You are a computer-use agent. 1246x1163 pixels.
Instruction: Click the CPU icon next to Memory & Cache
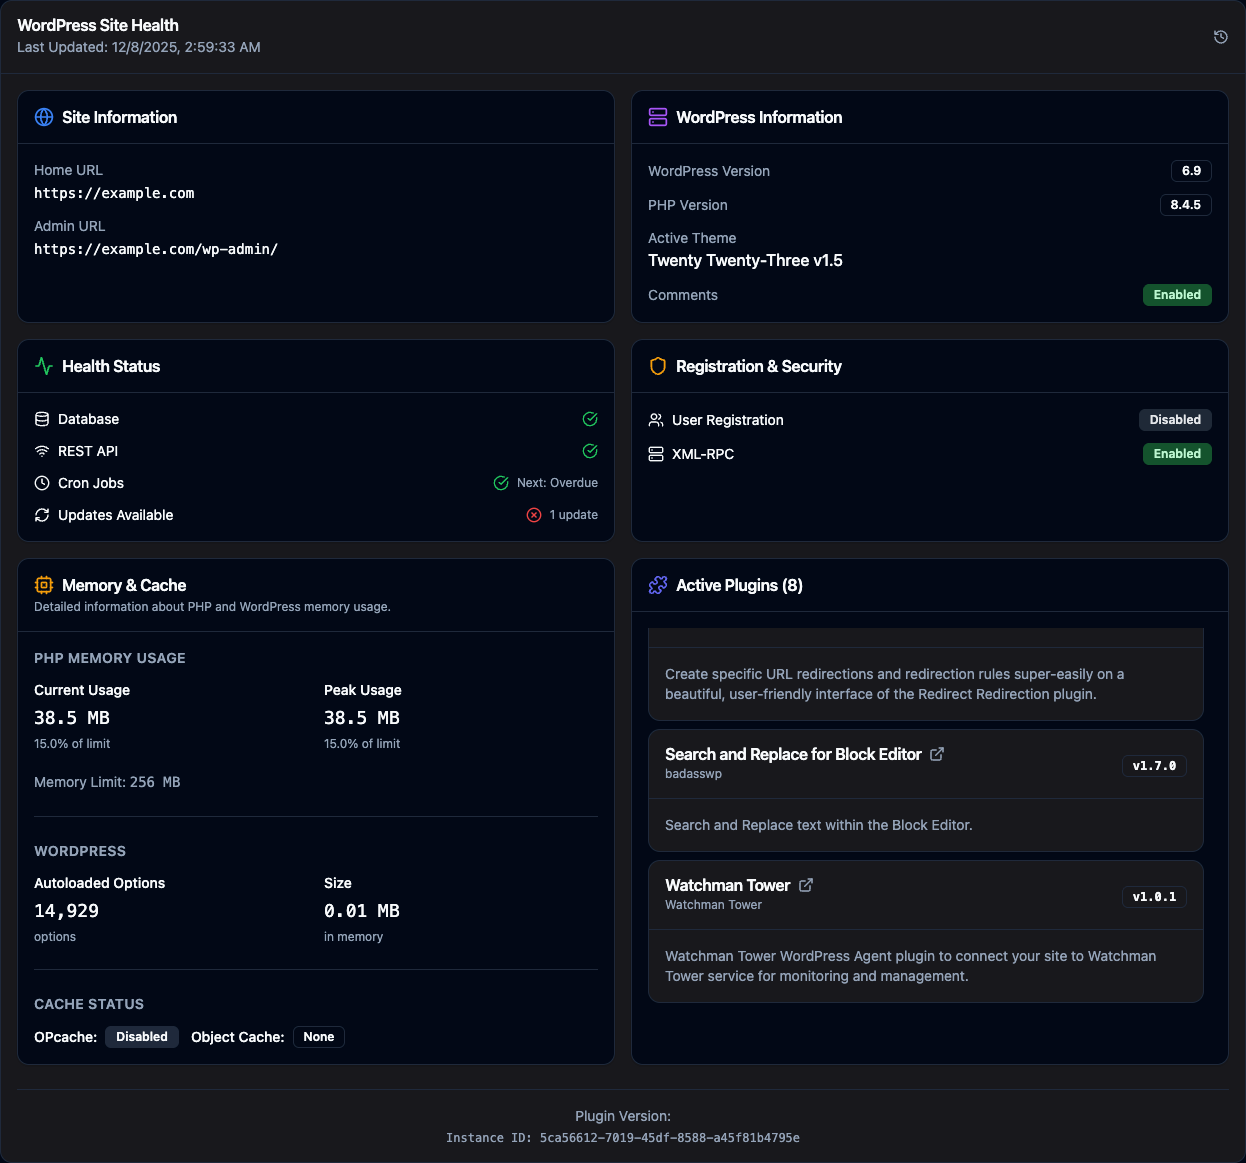(43, 585)
